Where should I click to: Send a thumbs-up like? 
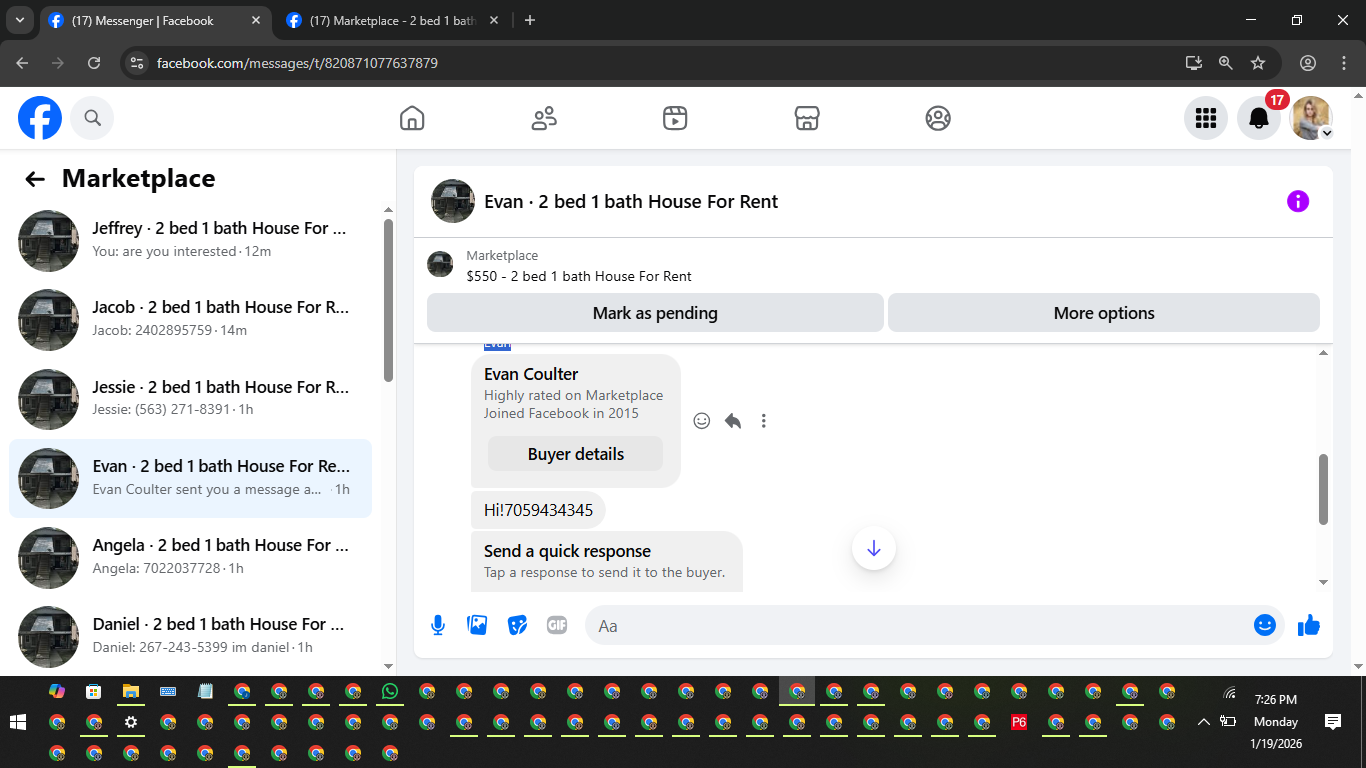(x=1309, y=626)
